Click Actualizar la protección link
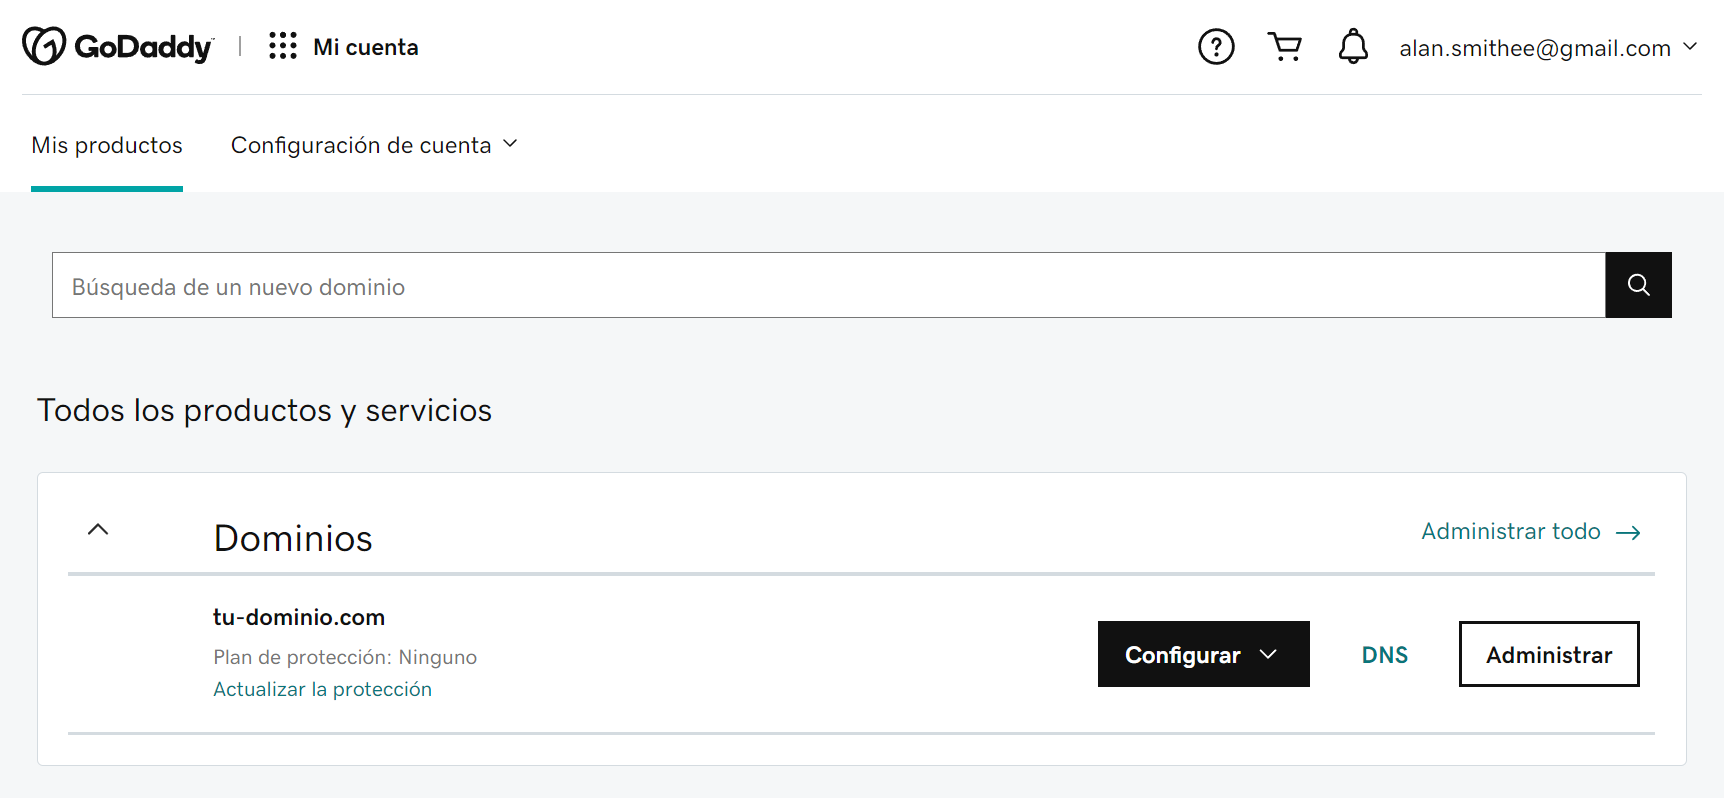Image resolution: width=1724 pixels, height=798 pixels. coord(322,689)
